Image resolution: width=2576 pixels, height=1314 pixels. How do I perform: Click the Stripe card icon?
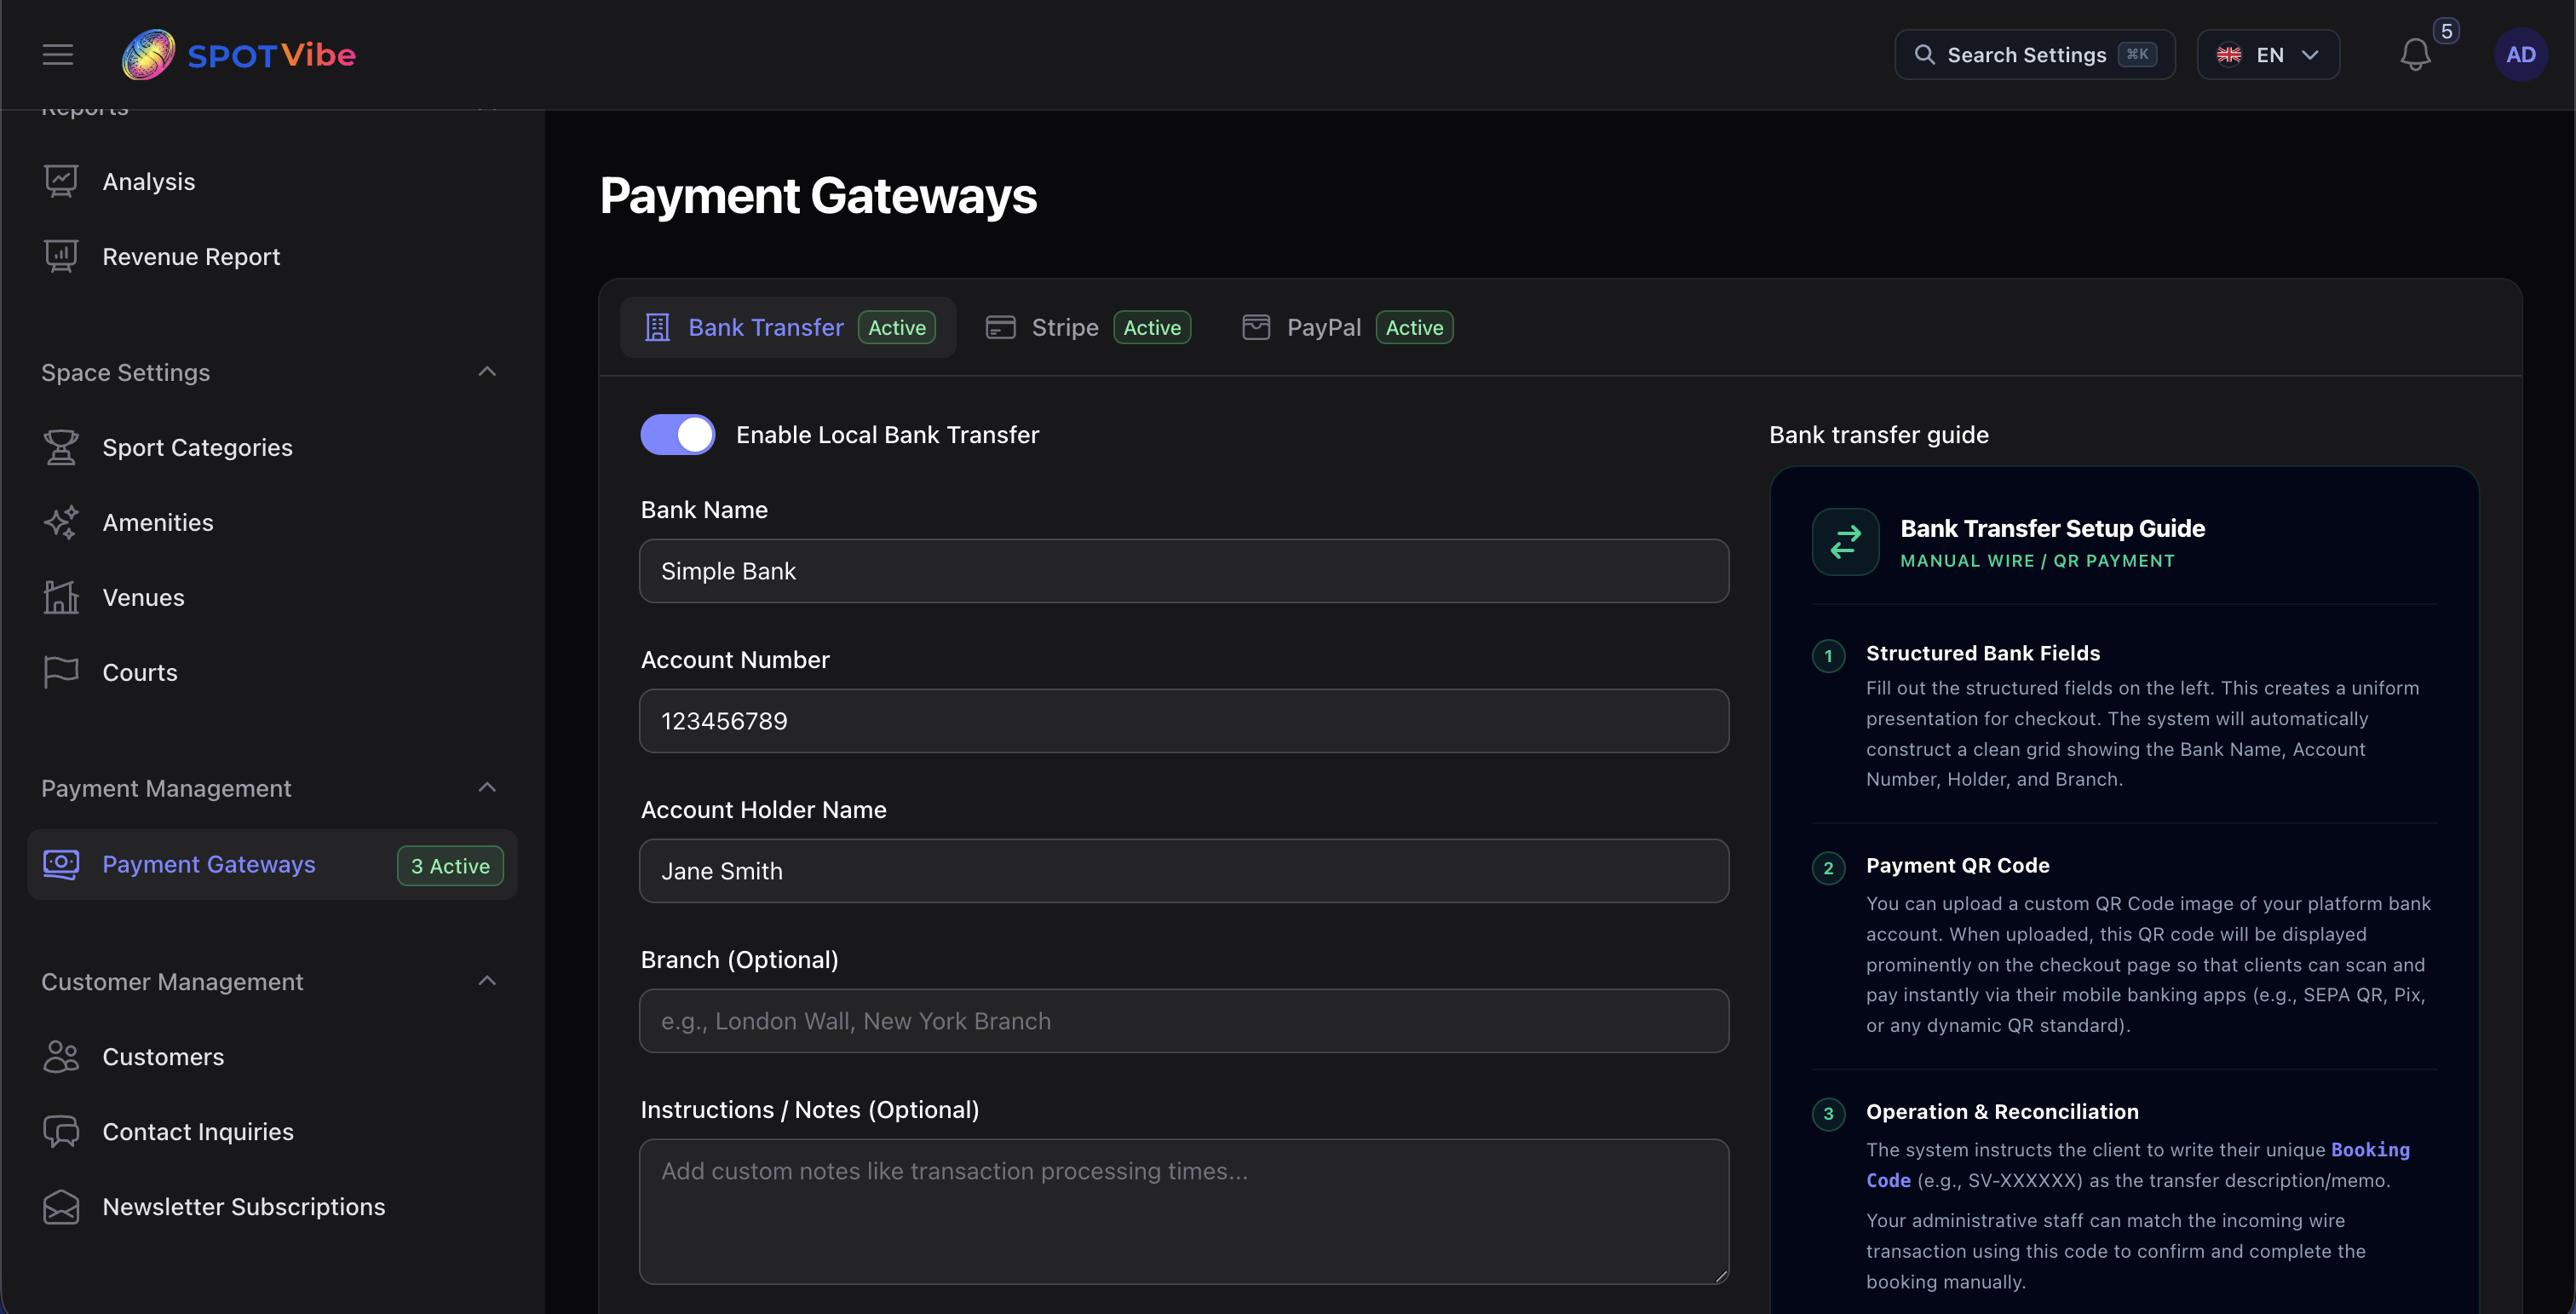[x=1000, y=327]
